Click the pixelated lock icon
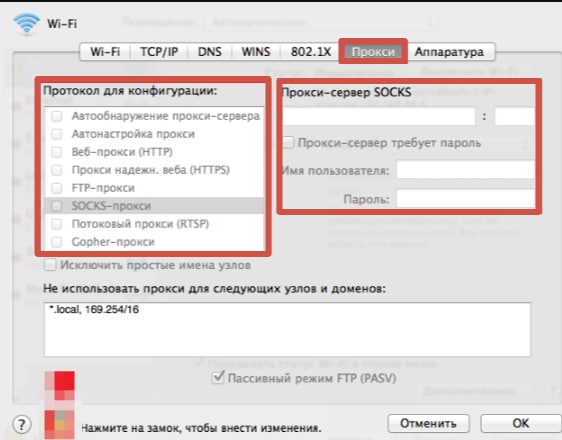 [x=59, y=405]
